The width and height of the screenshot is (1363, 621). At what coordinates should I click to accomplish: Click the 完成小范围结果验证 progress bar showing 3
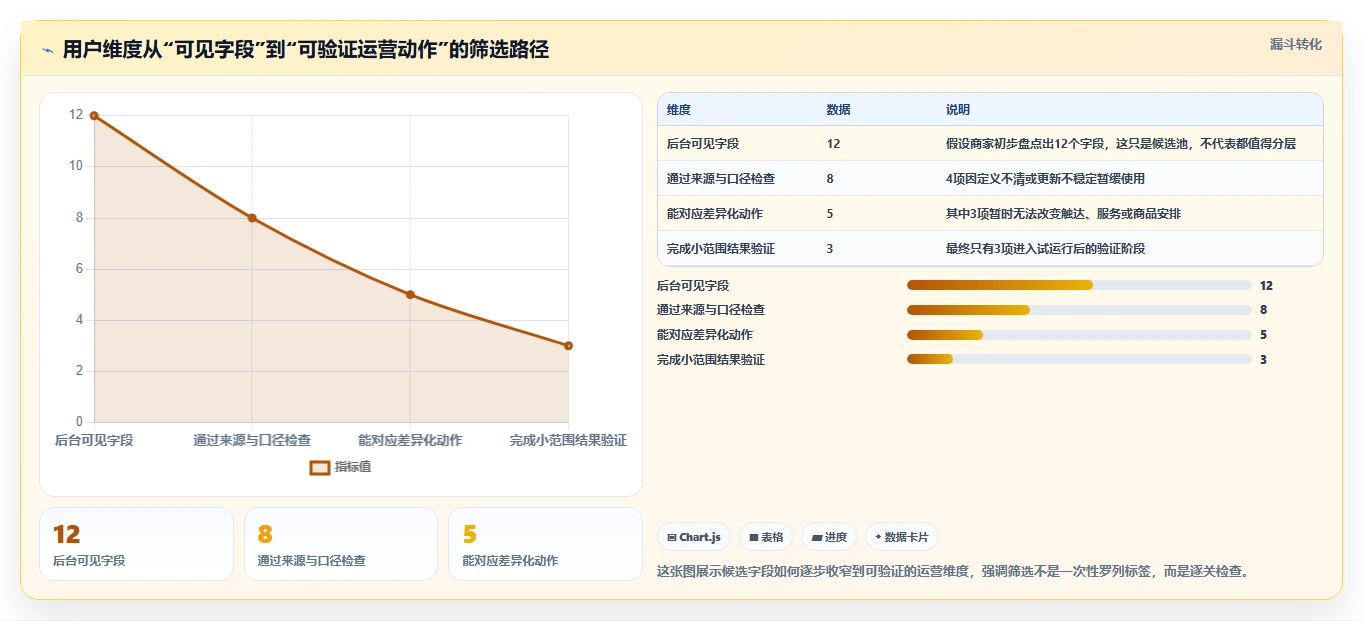point(1079,359)
